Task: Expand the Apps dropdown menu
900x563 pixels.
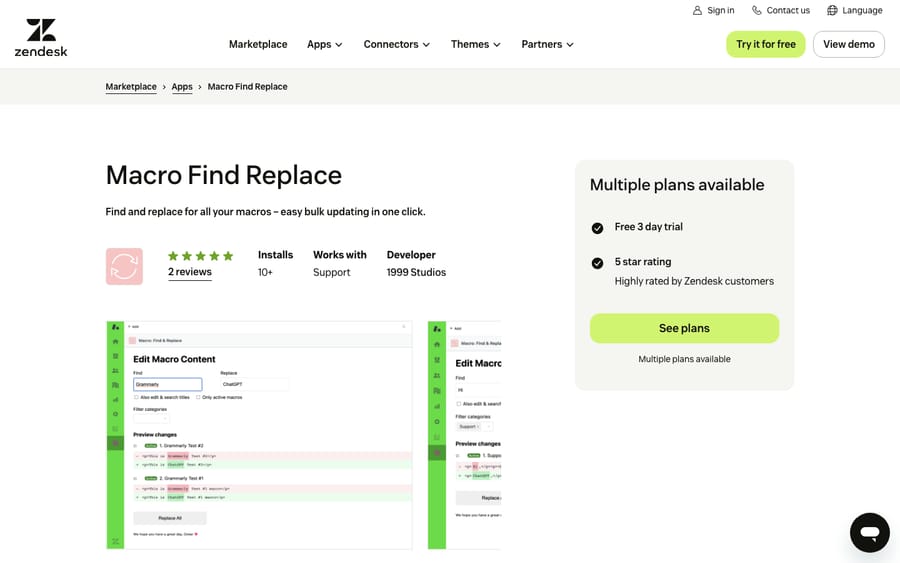Action: pyautogui.click(x=325, y=44)
